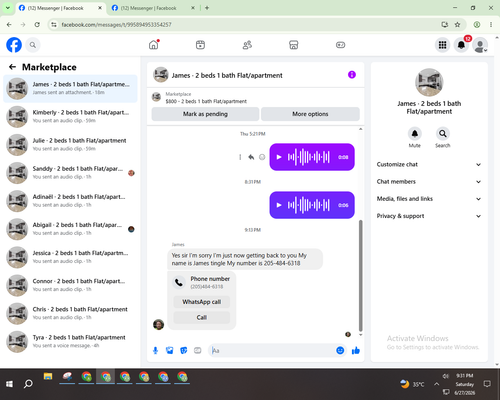Open Abigail's conversation
This screenshot has width=500, height=400.
[x=70, y=229]
